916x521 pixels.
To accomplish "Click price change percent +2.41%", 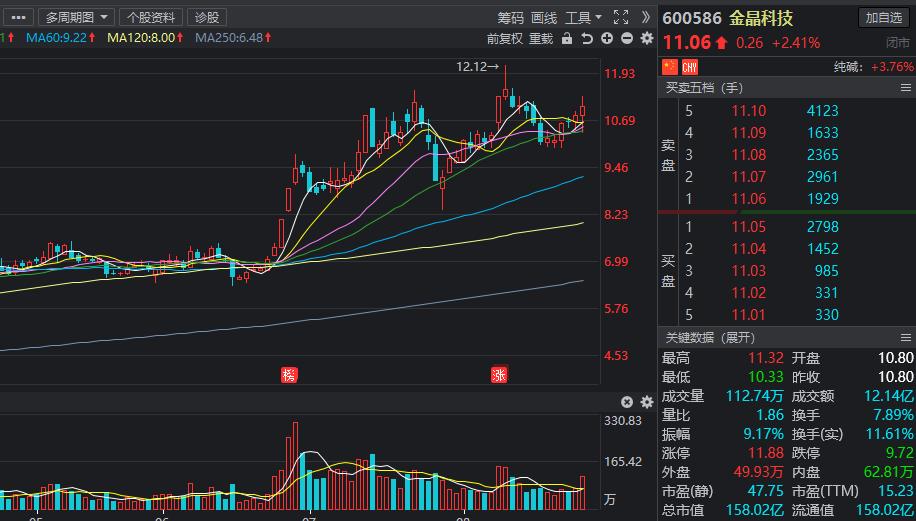I will (796, 43).
